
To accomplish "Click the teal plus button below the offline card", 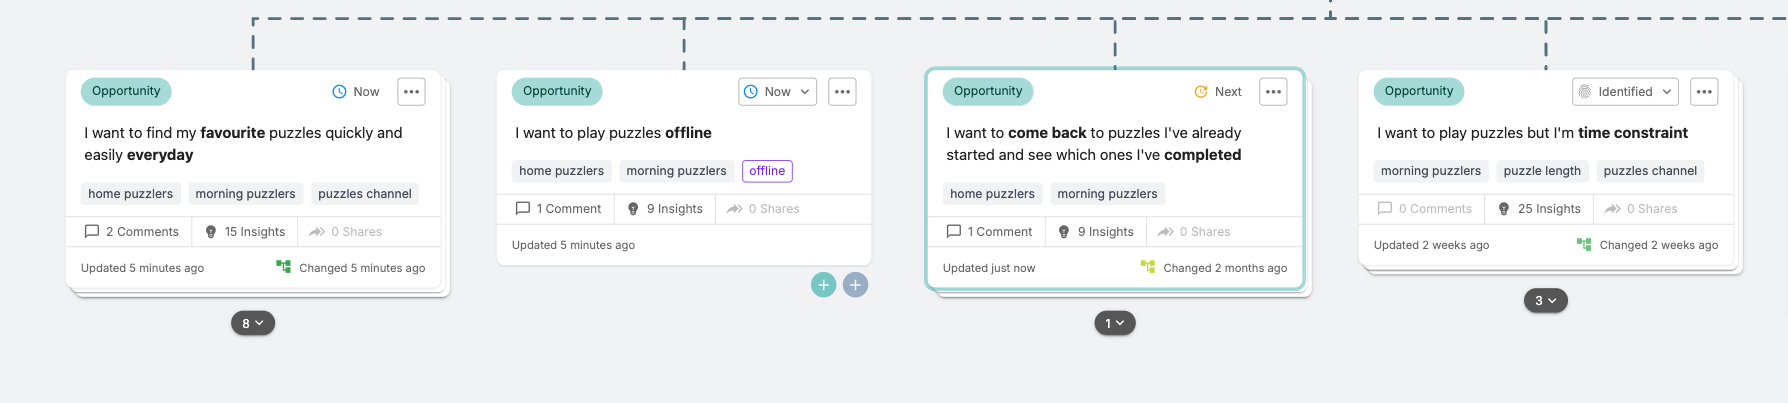I will [x=823, y=285].
